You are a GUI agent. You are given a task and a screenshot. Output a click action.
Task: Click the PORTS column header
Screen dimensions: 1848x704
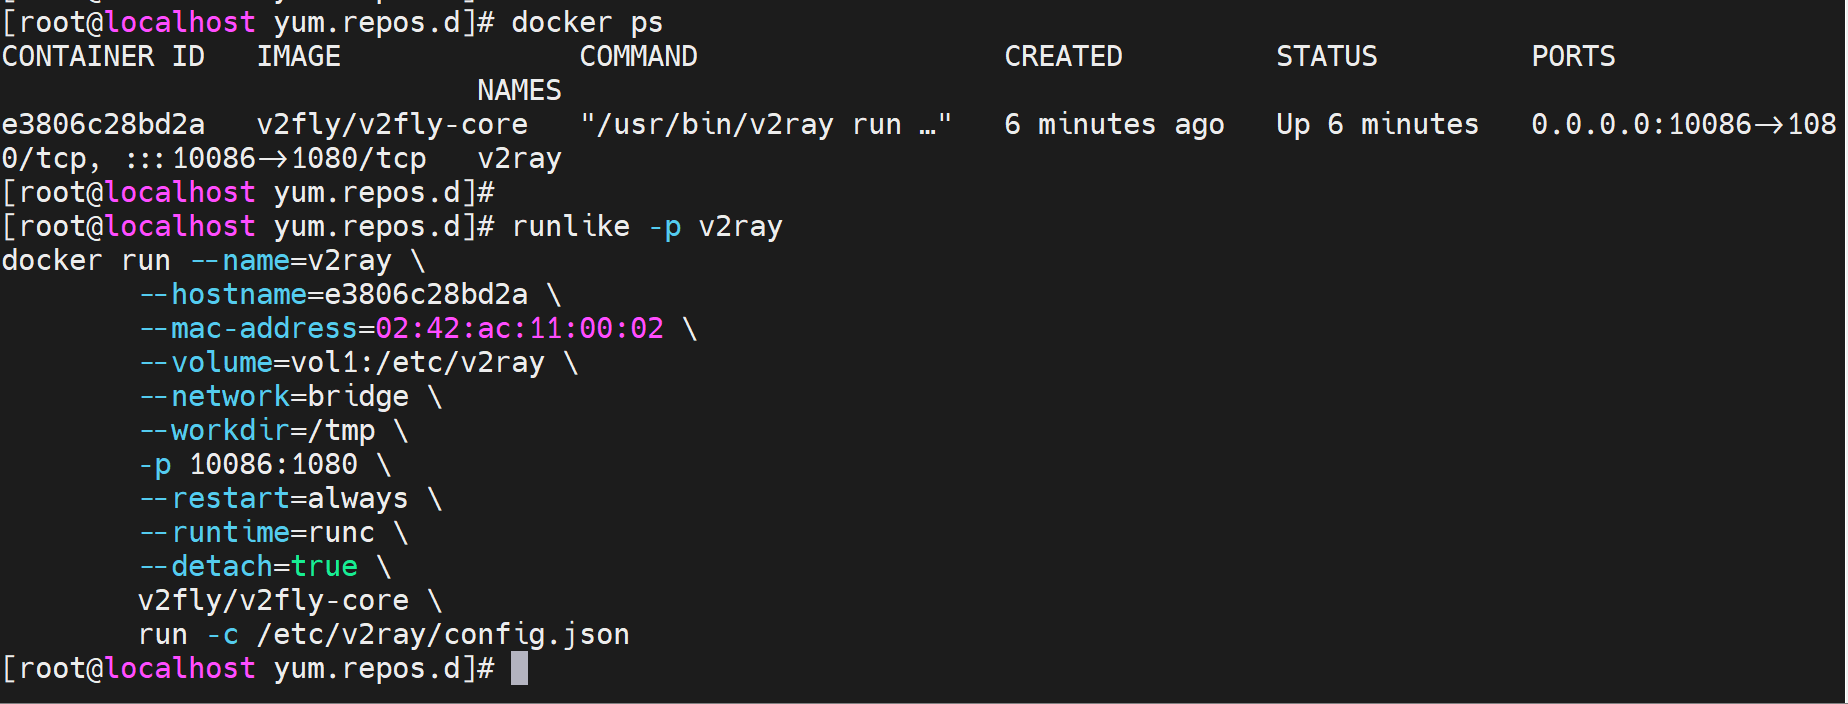(x=1573, y=57)
